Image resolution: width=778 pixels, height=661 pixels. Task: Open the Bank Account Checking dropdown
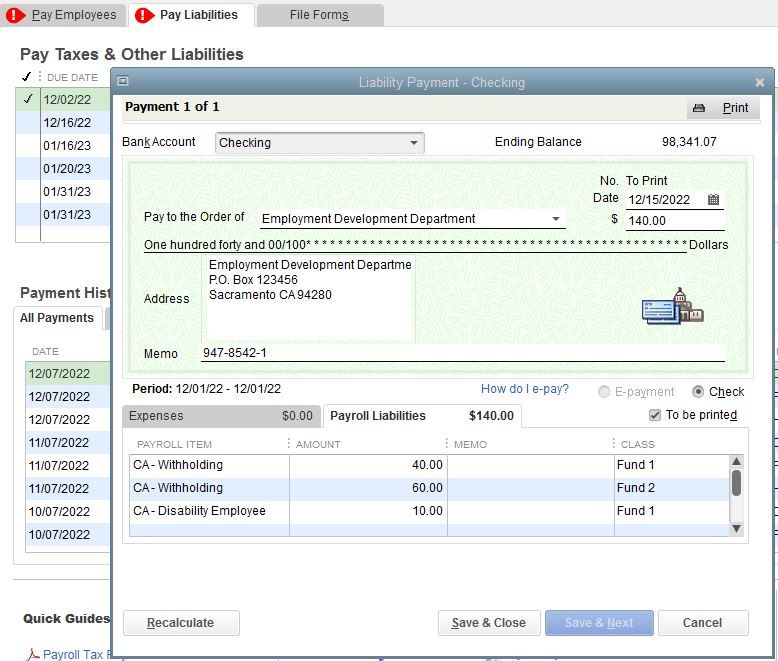pos(320,142)
